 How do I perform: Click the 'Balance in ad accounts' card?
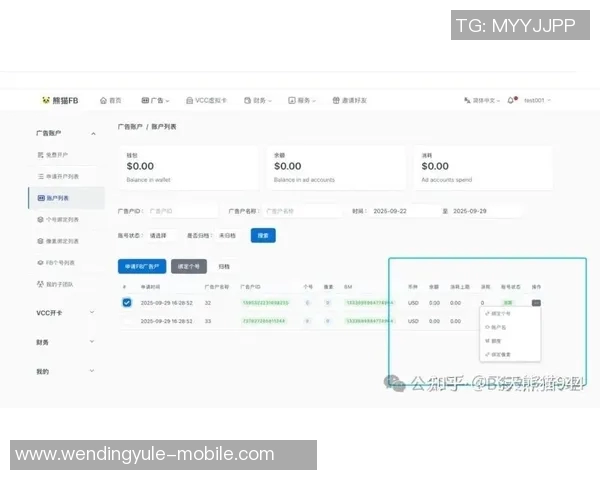pos(336,168)
